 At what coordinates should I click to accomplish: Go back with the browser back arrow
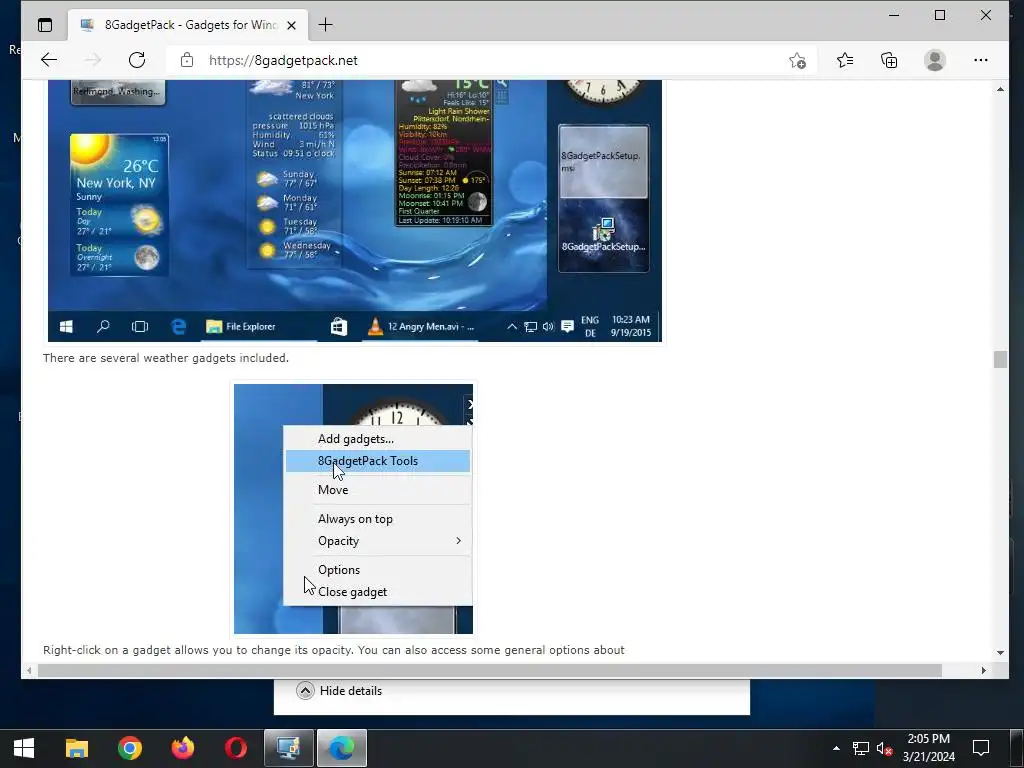click(x=49, y=60)
